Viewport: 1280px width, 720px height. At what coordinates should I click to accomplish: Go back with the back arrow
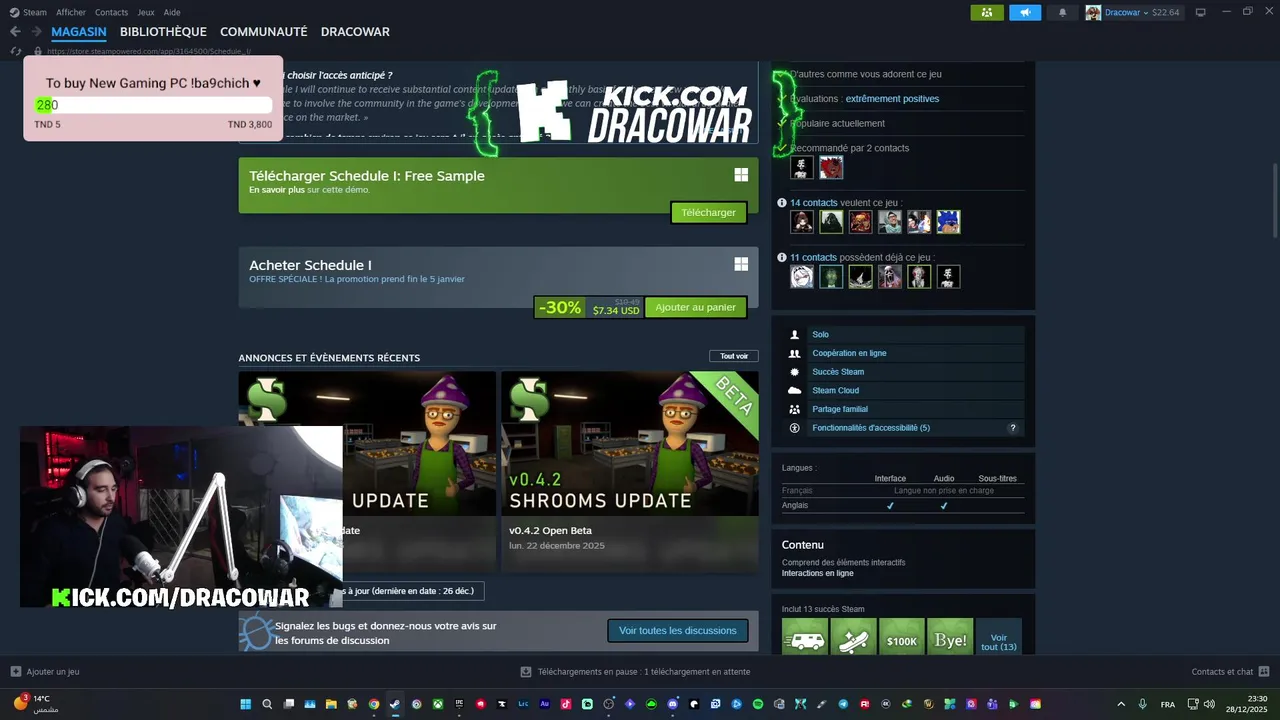click(15, 32)
